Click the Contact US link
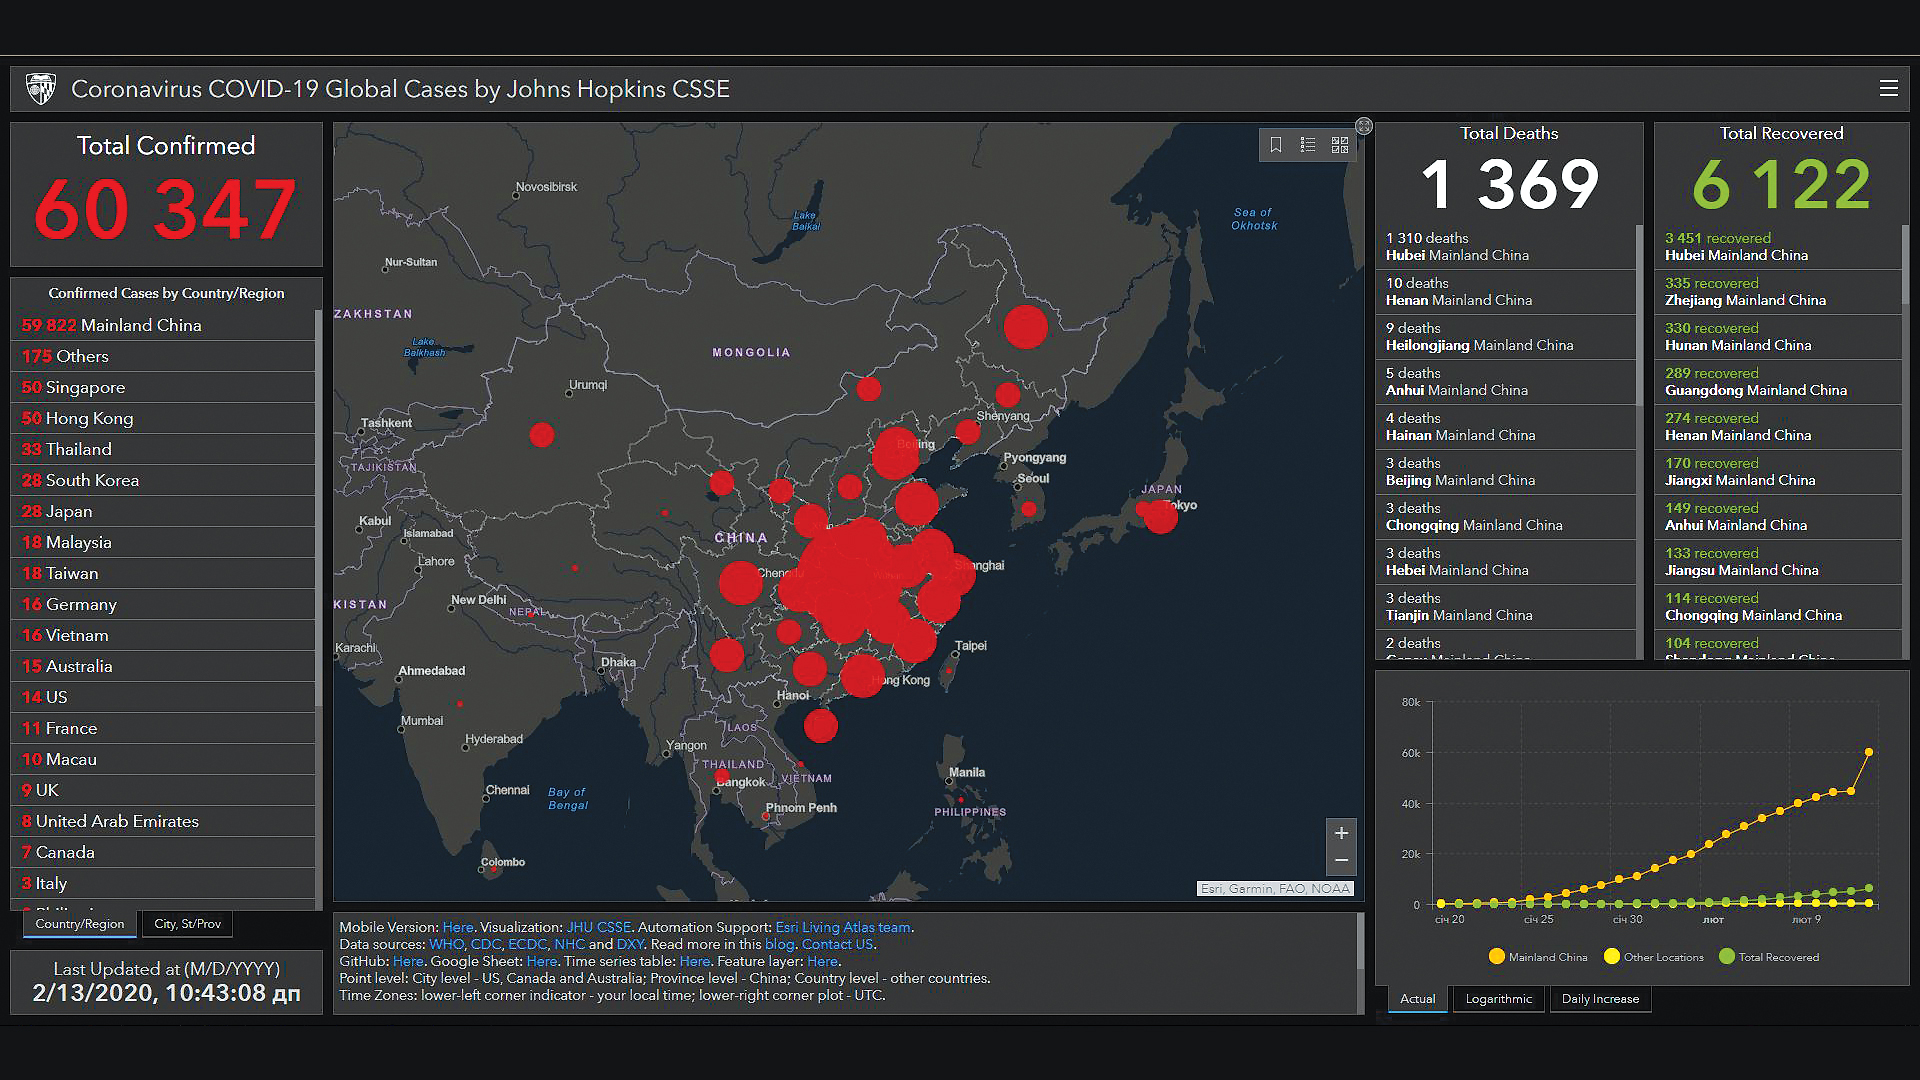This screenshot has width=1920, height=1080. tap(838, 944)
